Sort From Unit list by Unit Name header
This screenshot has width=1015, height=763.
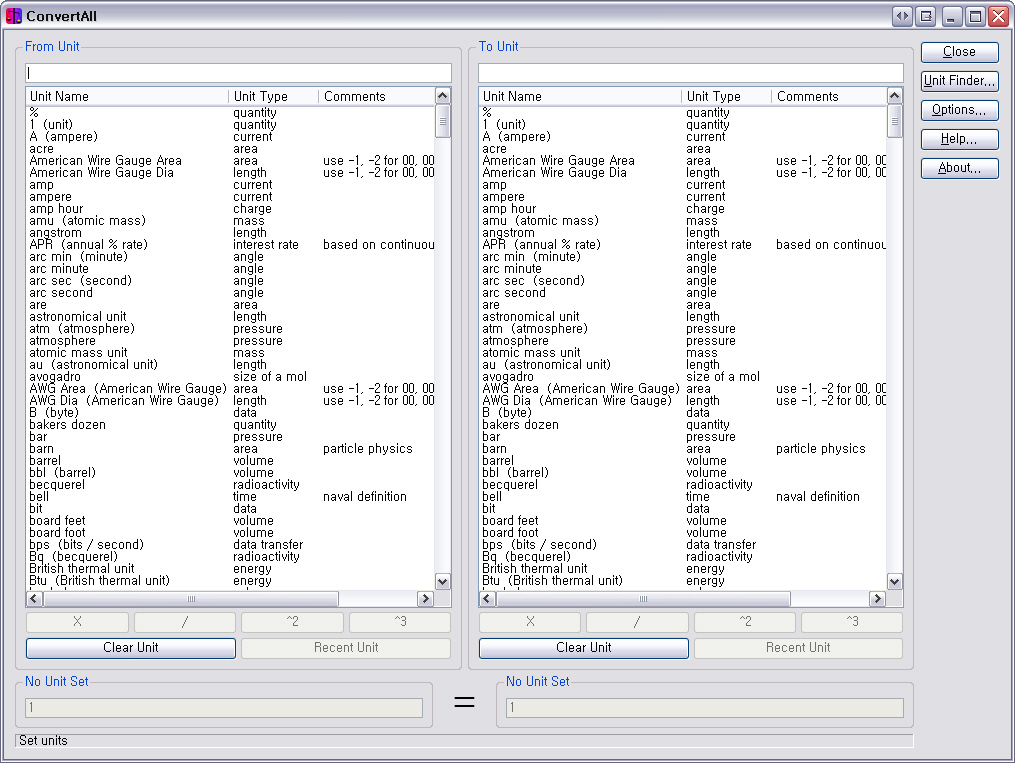pos(128,96)
